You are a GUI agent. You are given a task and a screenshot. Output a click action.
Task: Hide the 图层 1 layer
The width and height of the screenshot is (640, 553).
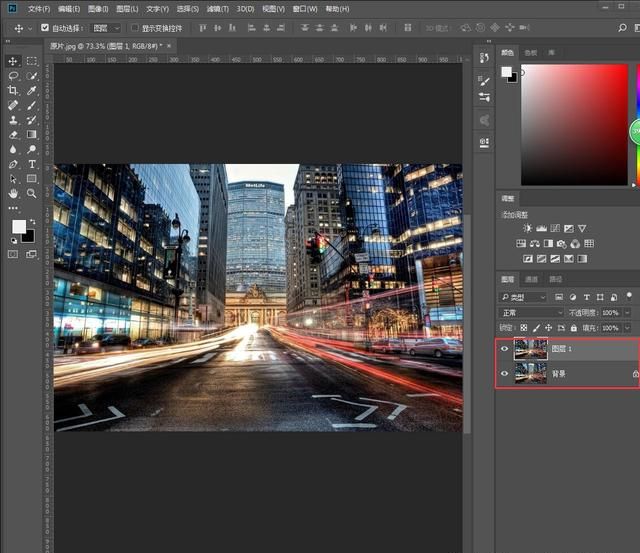pyautogui.click(x=504, y=349)
